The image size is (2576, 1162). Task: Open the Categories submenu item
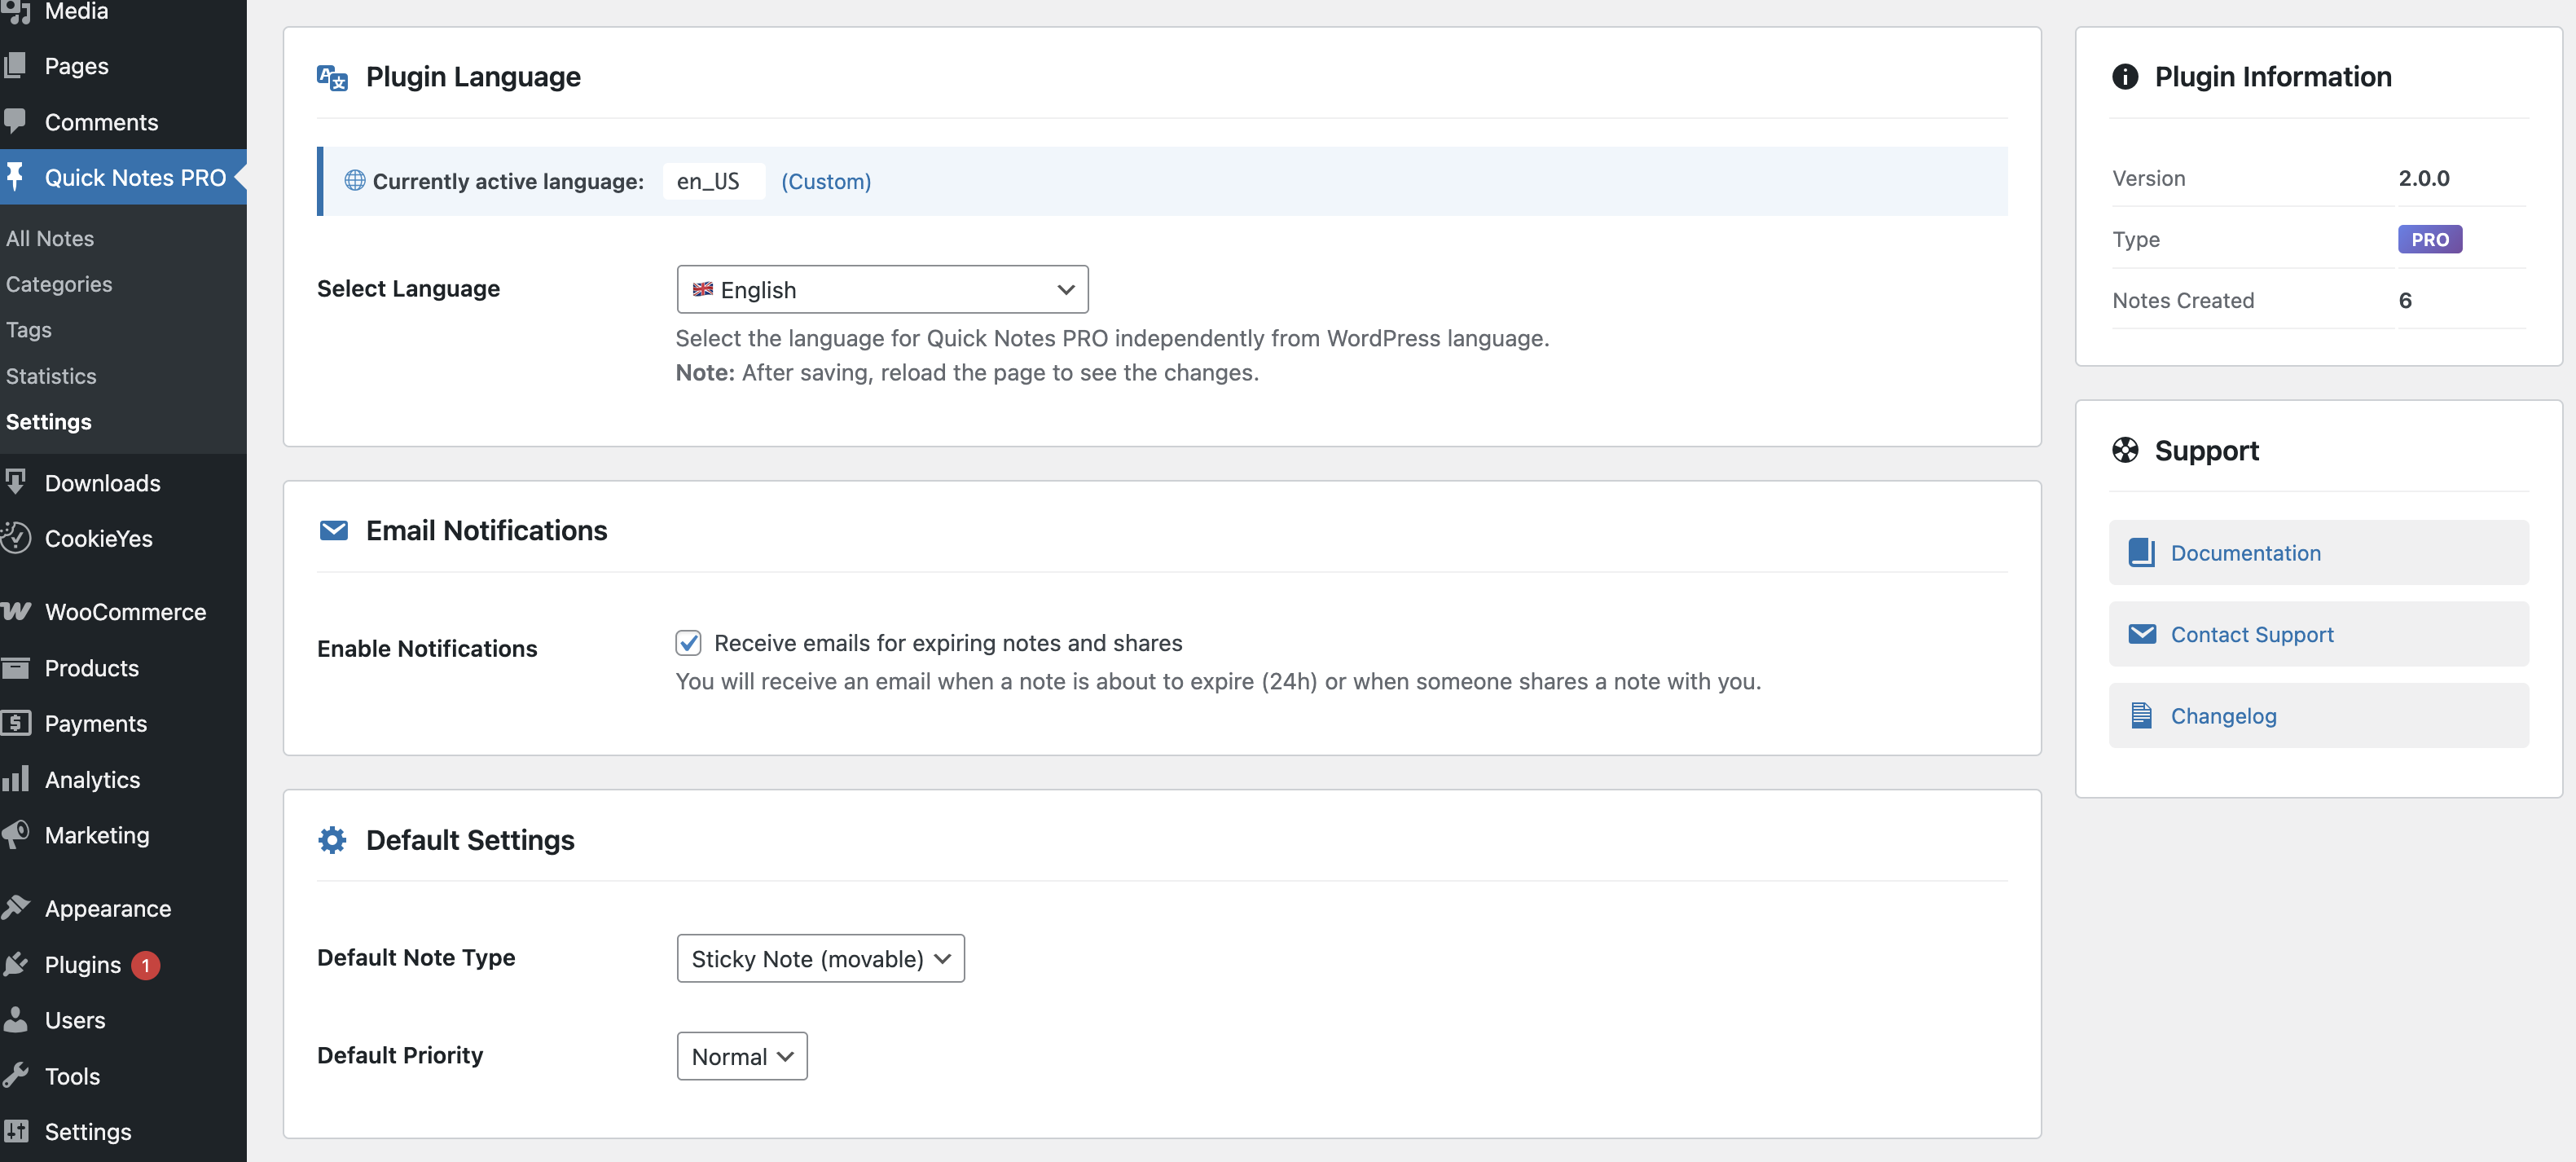coord(59,284)
